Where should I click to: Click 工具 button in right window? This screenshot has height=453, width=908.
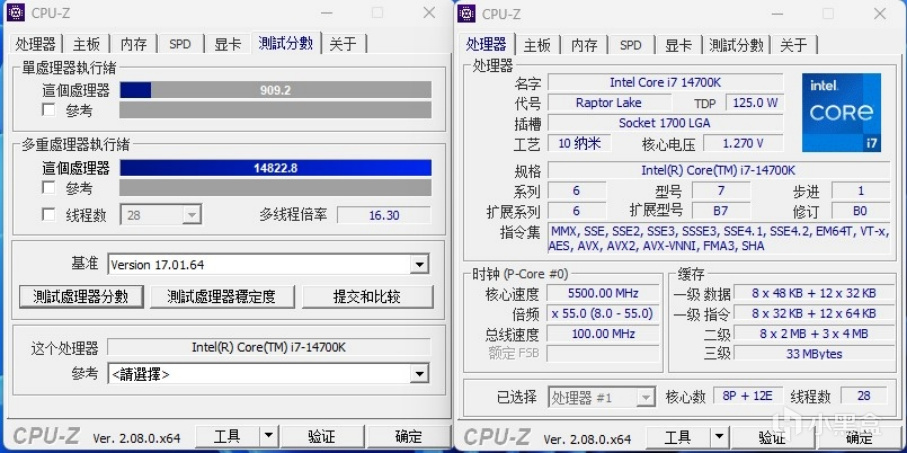678,437
